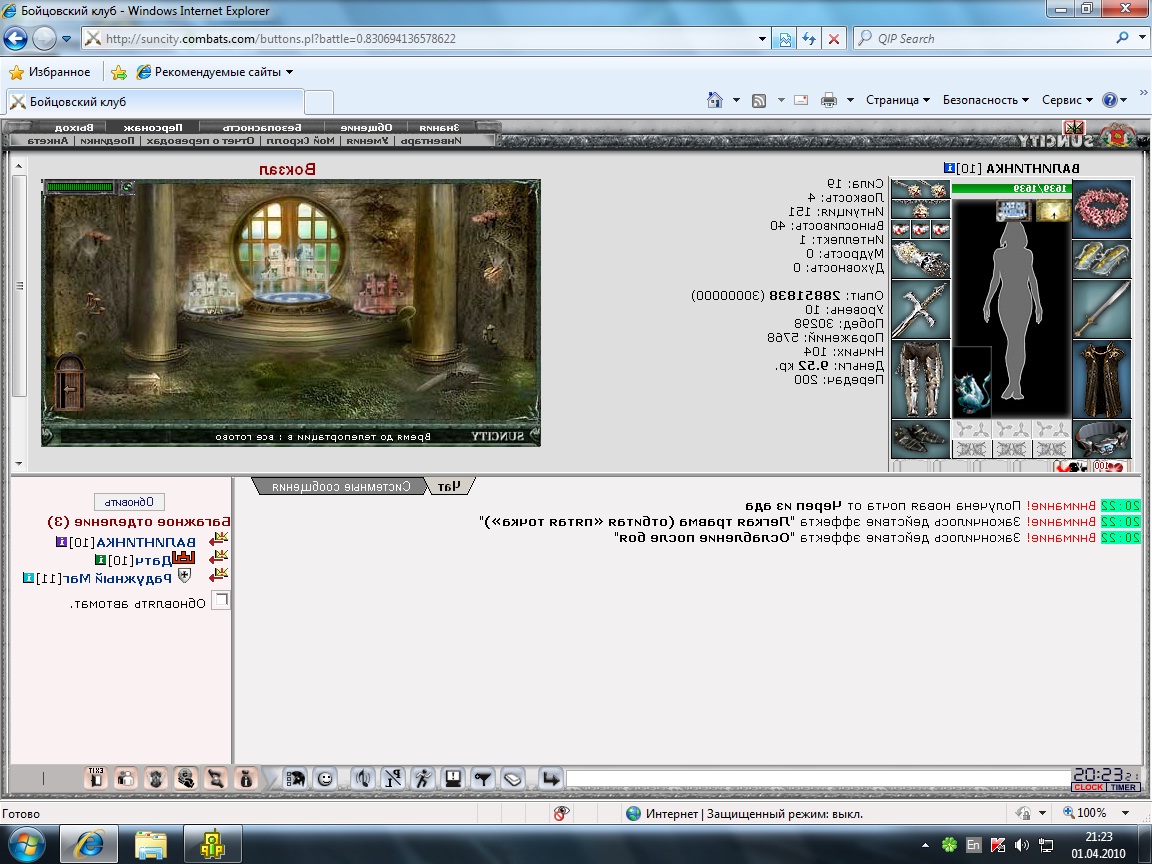Open info icon beside Дати
The width and height of the screenshot is (1152, 864).
pos(101,560)
